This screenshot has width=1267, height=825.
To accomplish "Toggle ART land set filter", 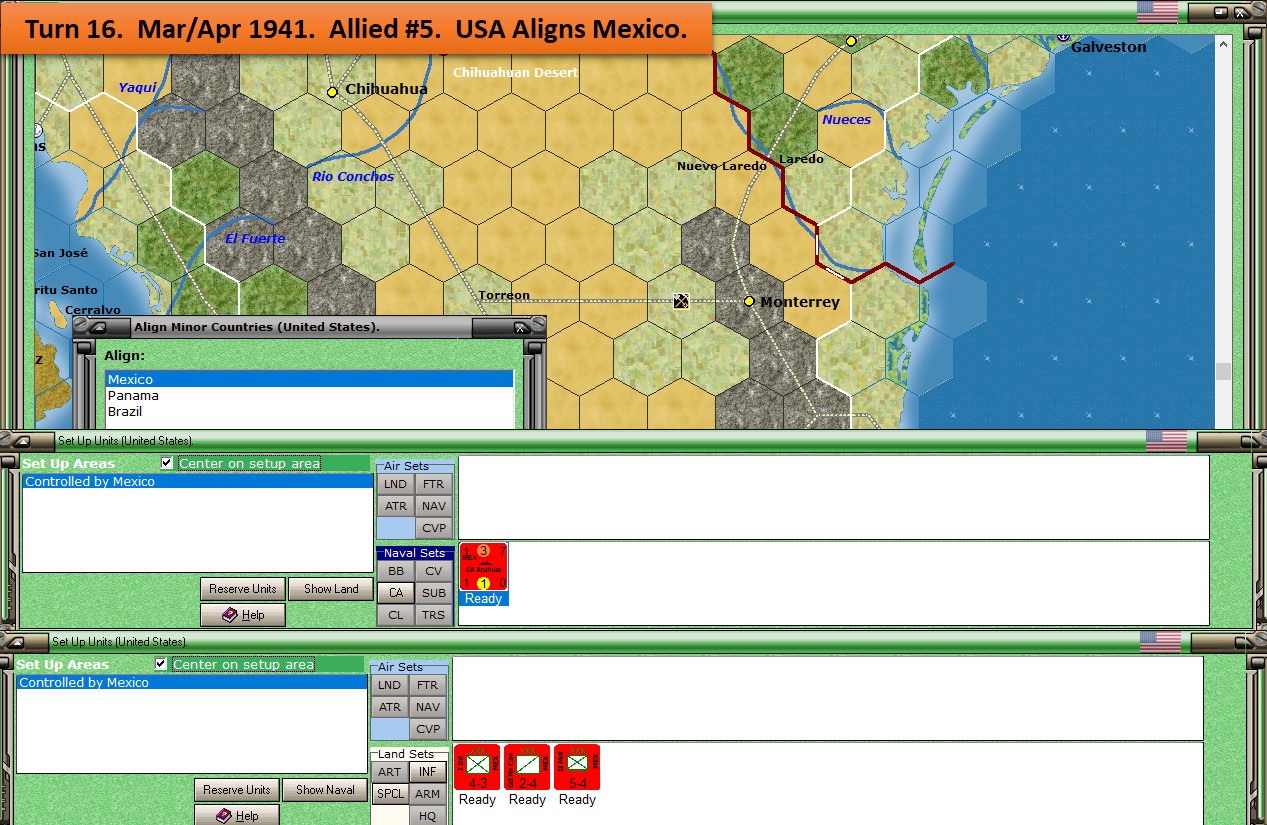I will [x=390, y=772].
